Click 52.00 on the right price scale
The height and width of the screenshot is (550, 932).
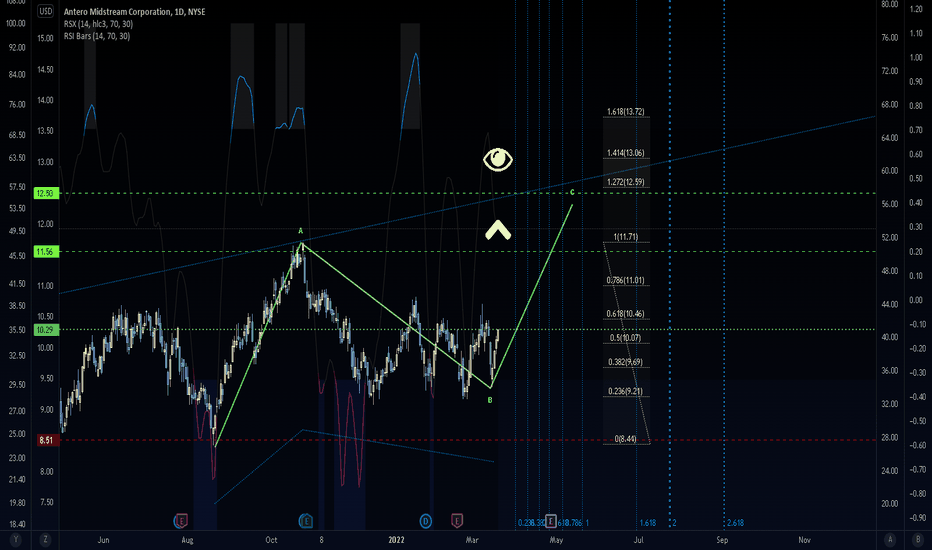click(890, 237)
